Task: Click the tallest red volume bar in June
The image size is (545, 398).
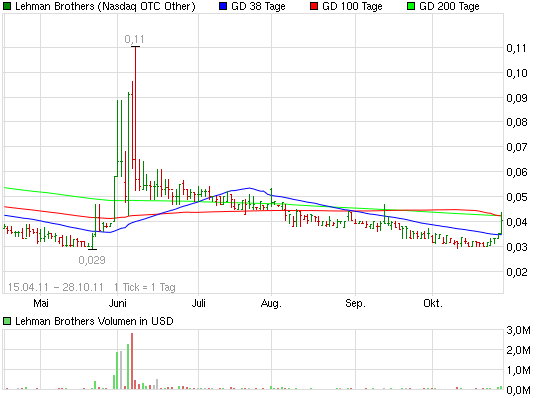Action: pos(132,361)
